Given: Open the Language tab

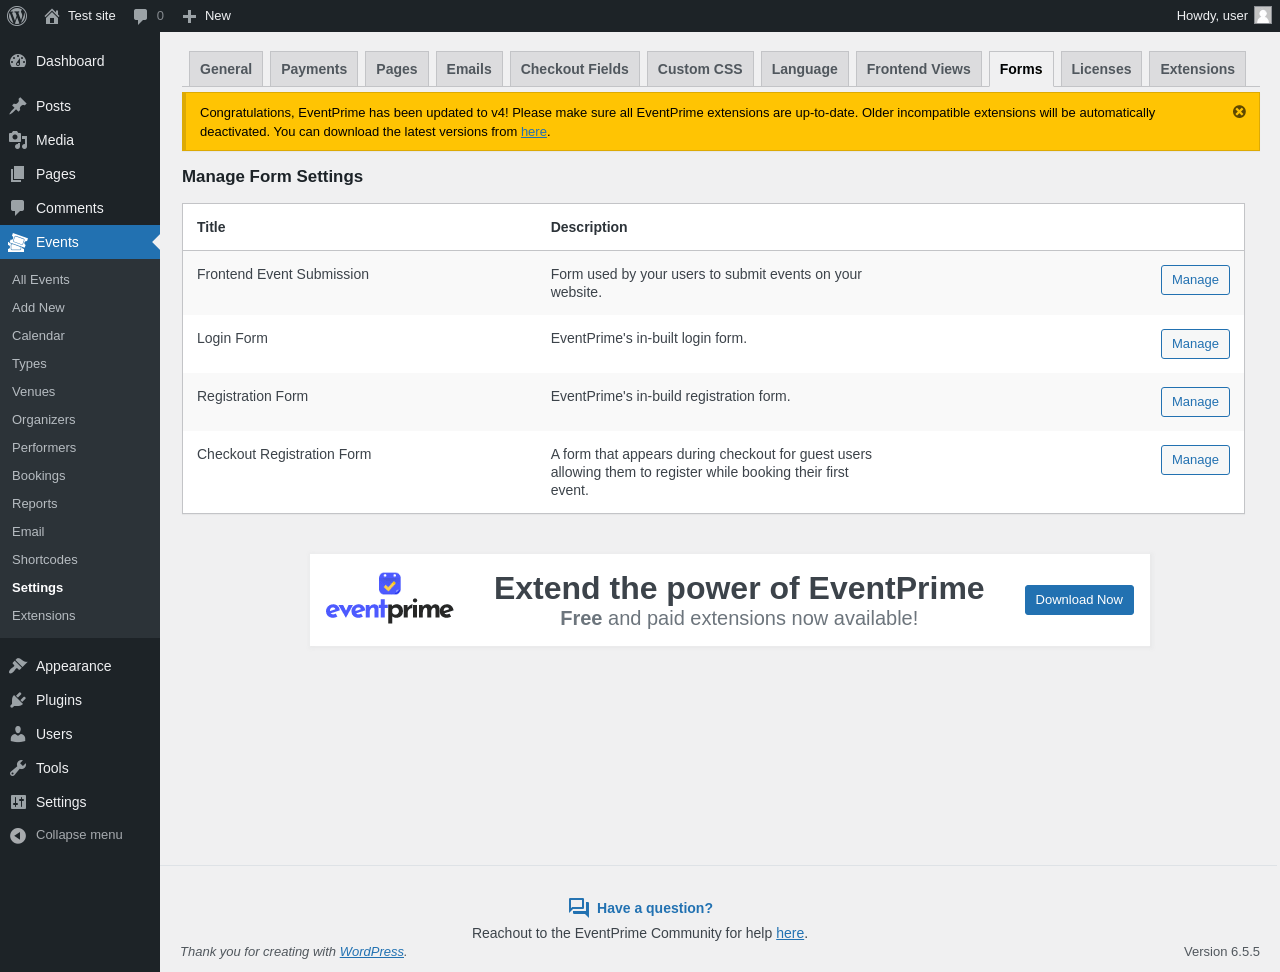Looking at the screenshot, I should click(x=805, y=69).
